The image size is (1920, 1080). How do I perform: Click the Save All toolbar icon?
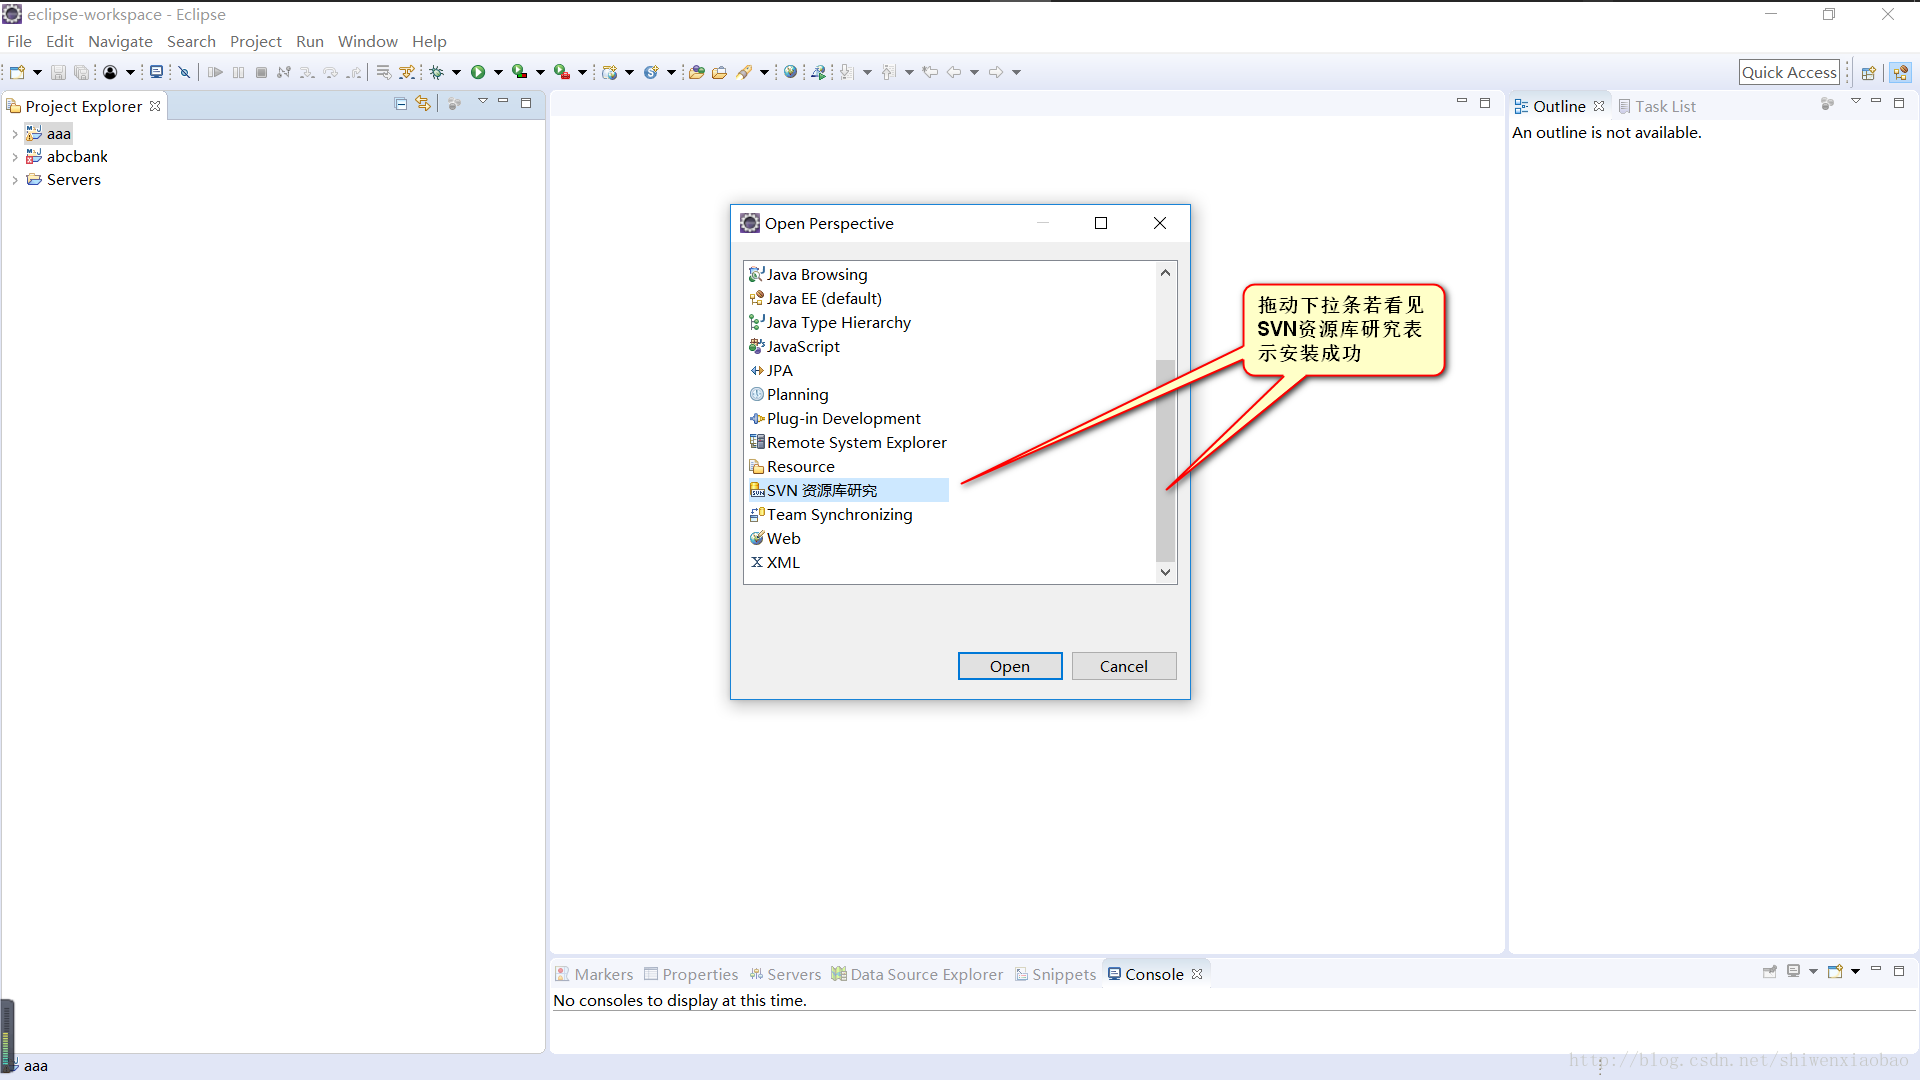coord(81,72)
